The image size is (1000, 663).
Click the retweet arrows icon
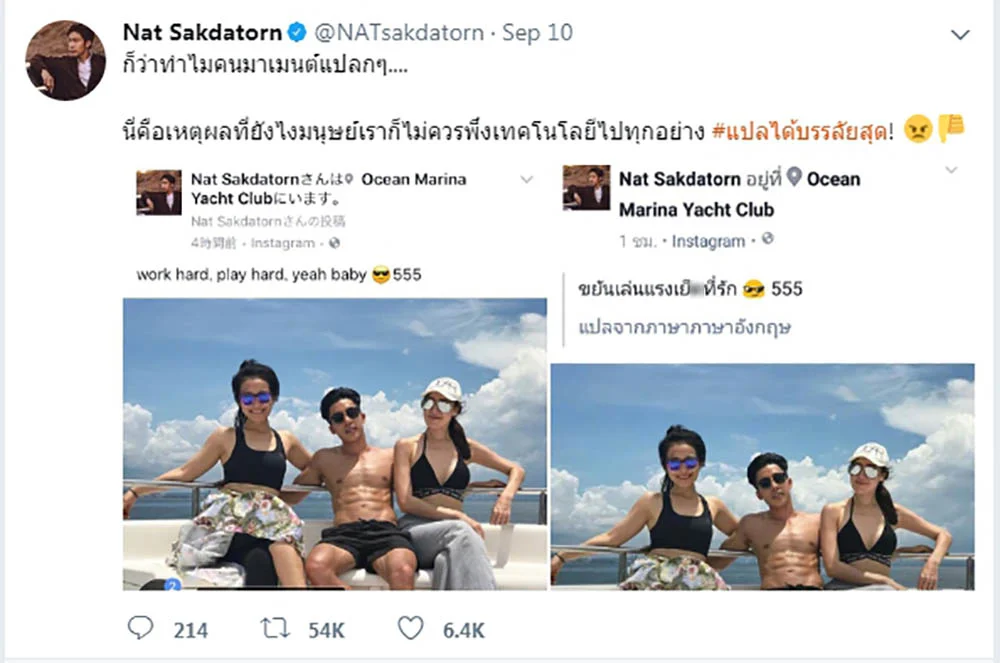pyautogui.click(x=275, y=629)
